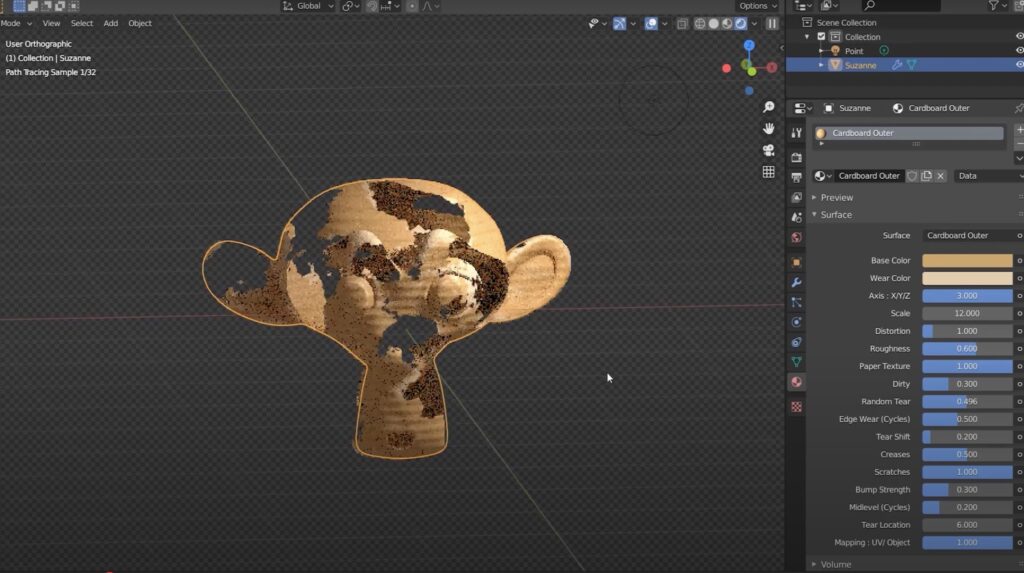This screenshot has height=573, width=1024.
Task: Open the Options dropdown
Action: (x=758, y=6)
